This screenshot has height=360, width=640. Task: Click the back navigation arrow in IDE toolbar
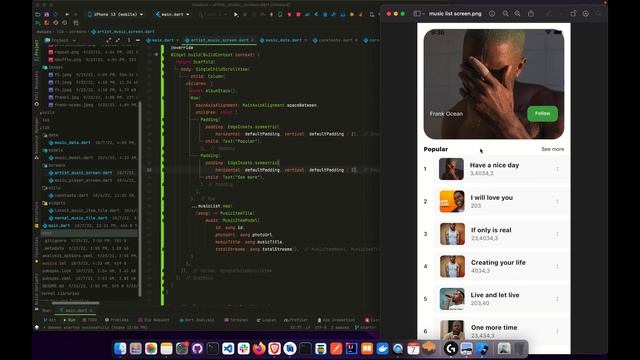(x=67, y=14)
